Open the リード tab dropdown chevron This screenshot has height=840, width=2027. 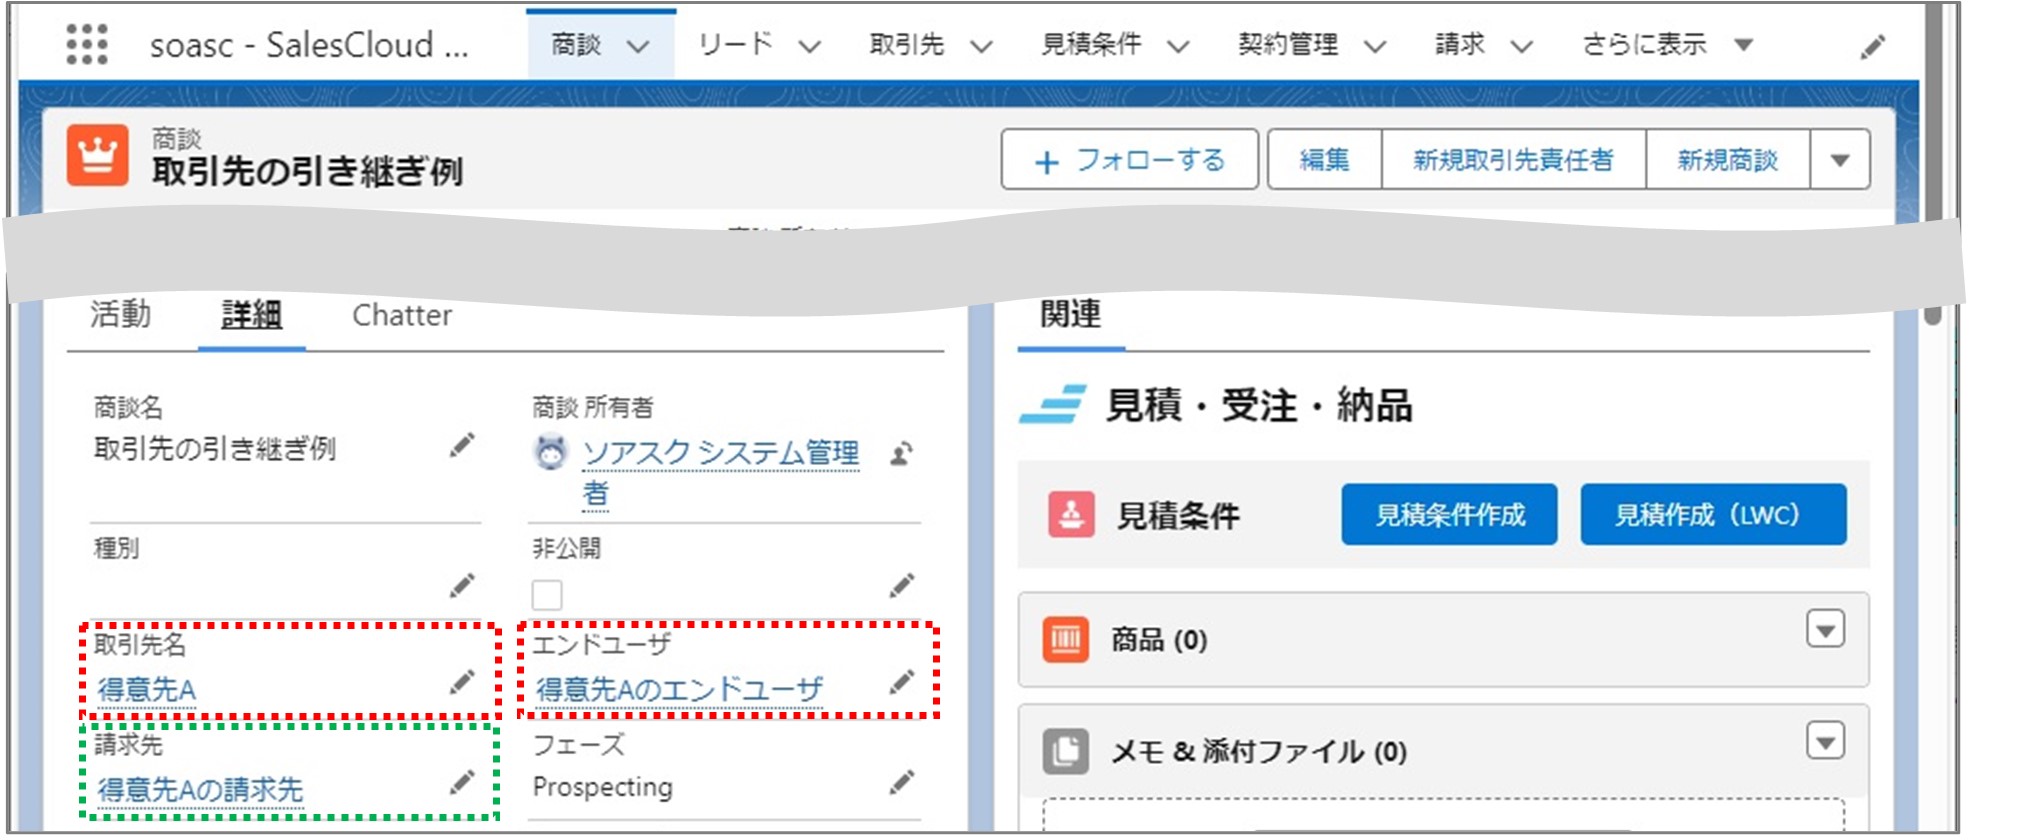click(810, 46)
